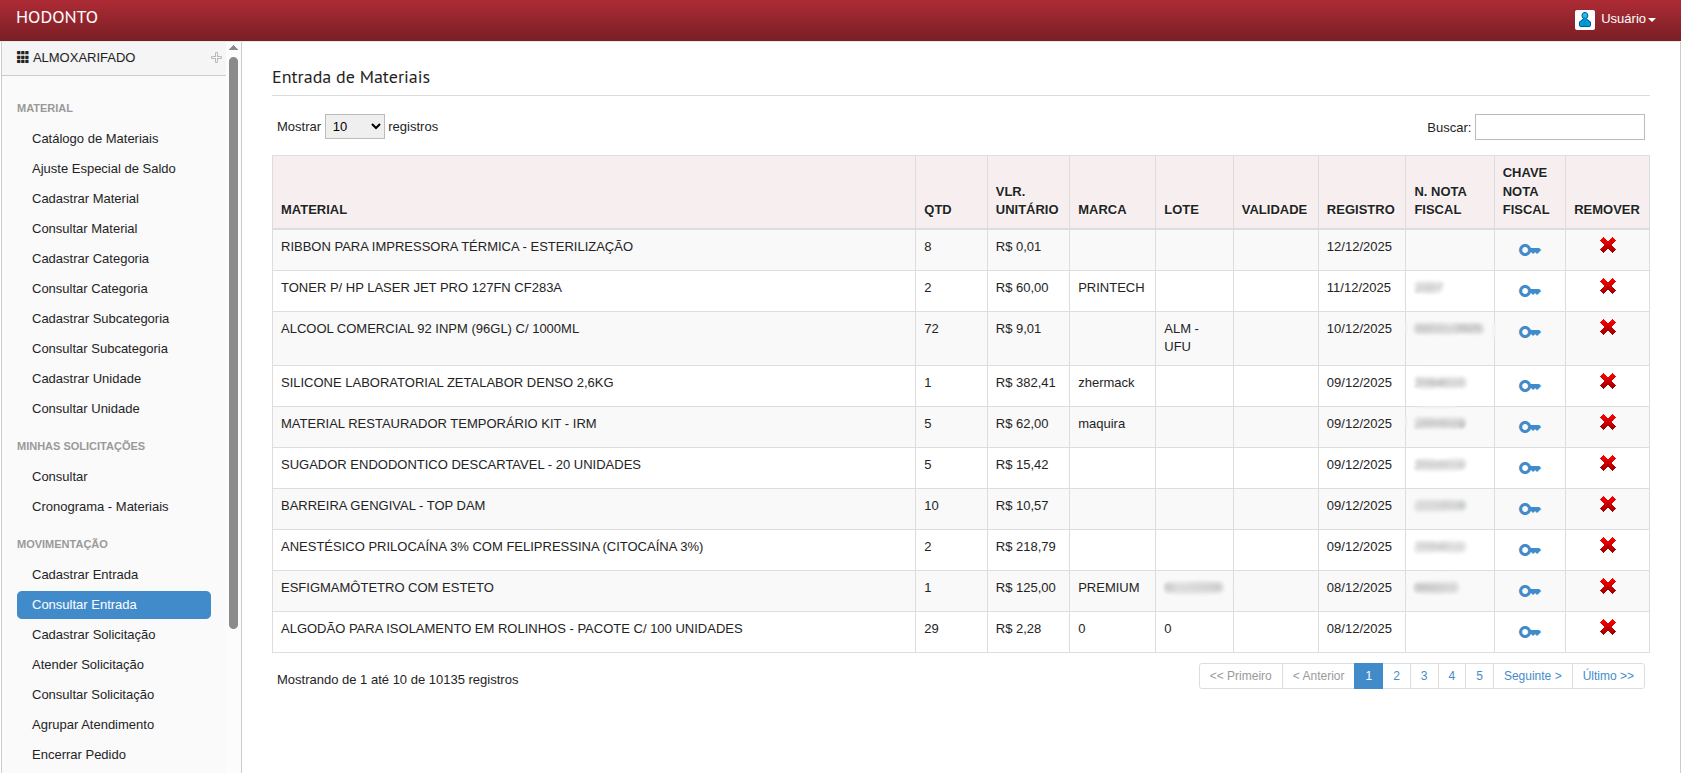This screenshot has width=1681, height=773.
Task: Open Catálogo de Materiais in sidebar
Action: [95, 139]
